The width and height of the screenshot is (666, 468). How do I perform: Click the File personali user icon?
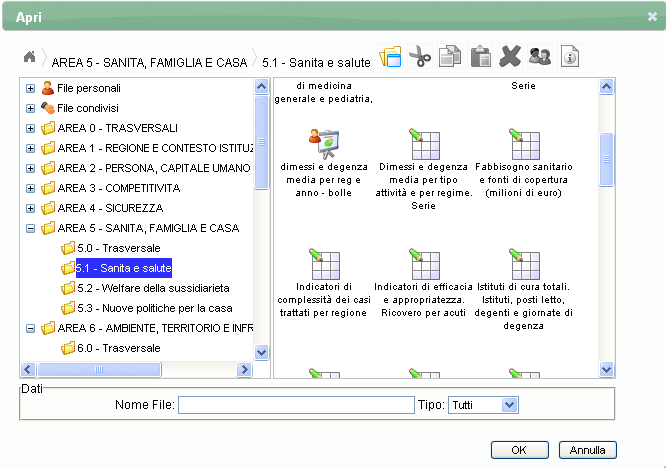(48, 88)
